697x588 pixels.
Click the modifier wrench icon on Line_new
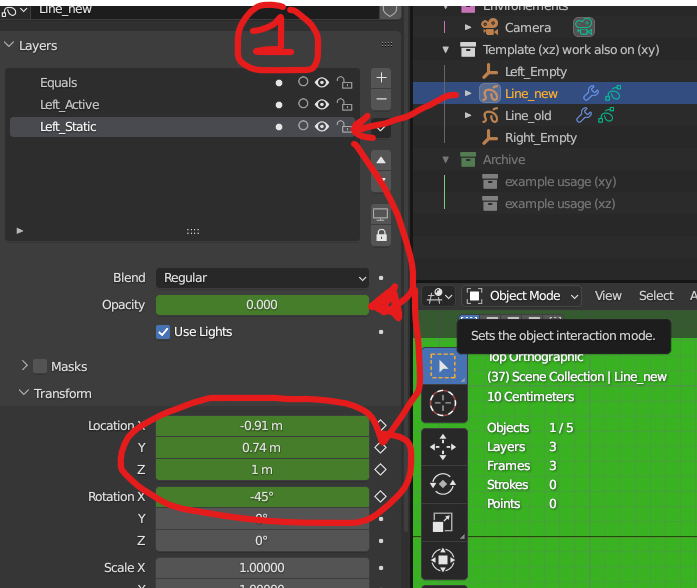tap(591, 93)
